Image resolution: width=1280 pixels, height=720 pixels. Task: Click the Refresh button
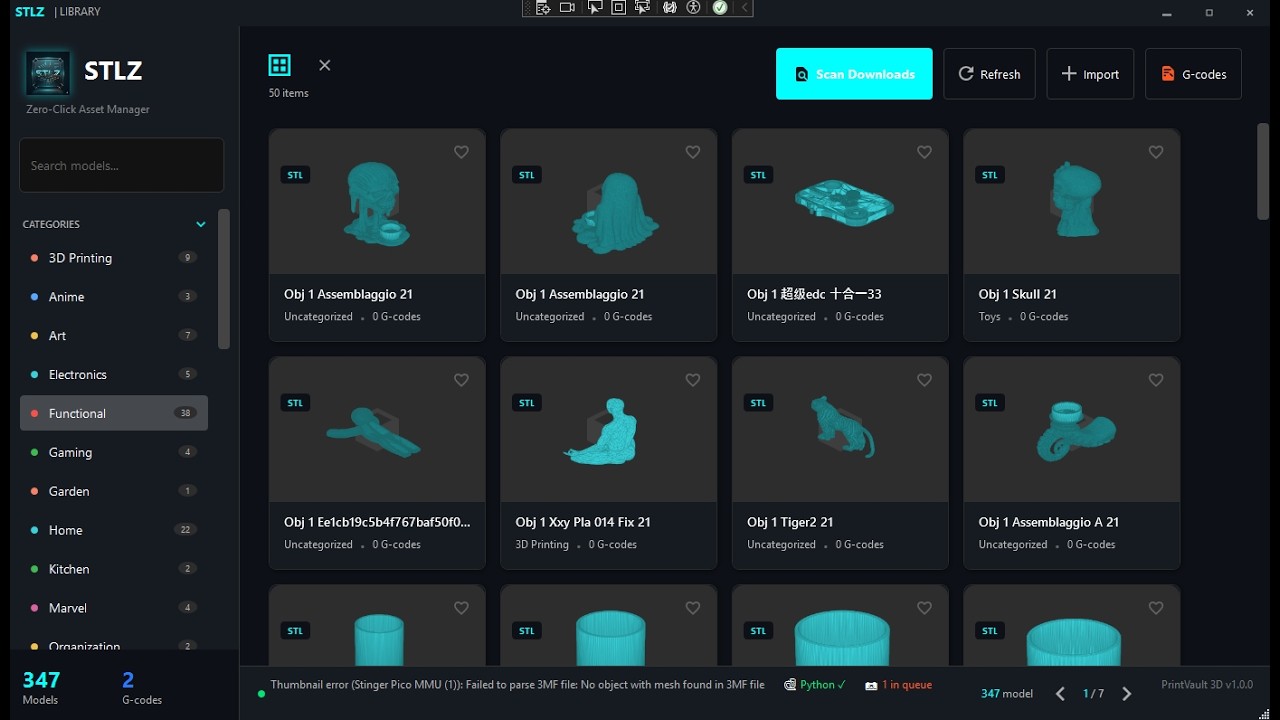click(x=990, y=74)
